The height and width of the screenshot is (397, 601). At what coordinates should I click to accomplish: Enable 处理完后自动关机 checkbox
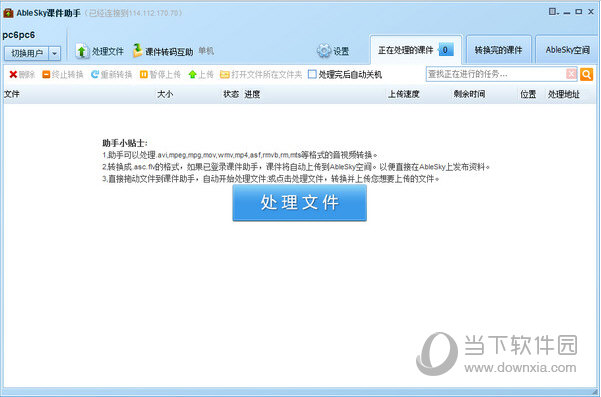[312, 74]
